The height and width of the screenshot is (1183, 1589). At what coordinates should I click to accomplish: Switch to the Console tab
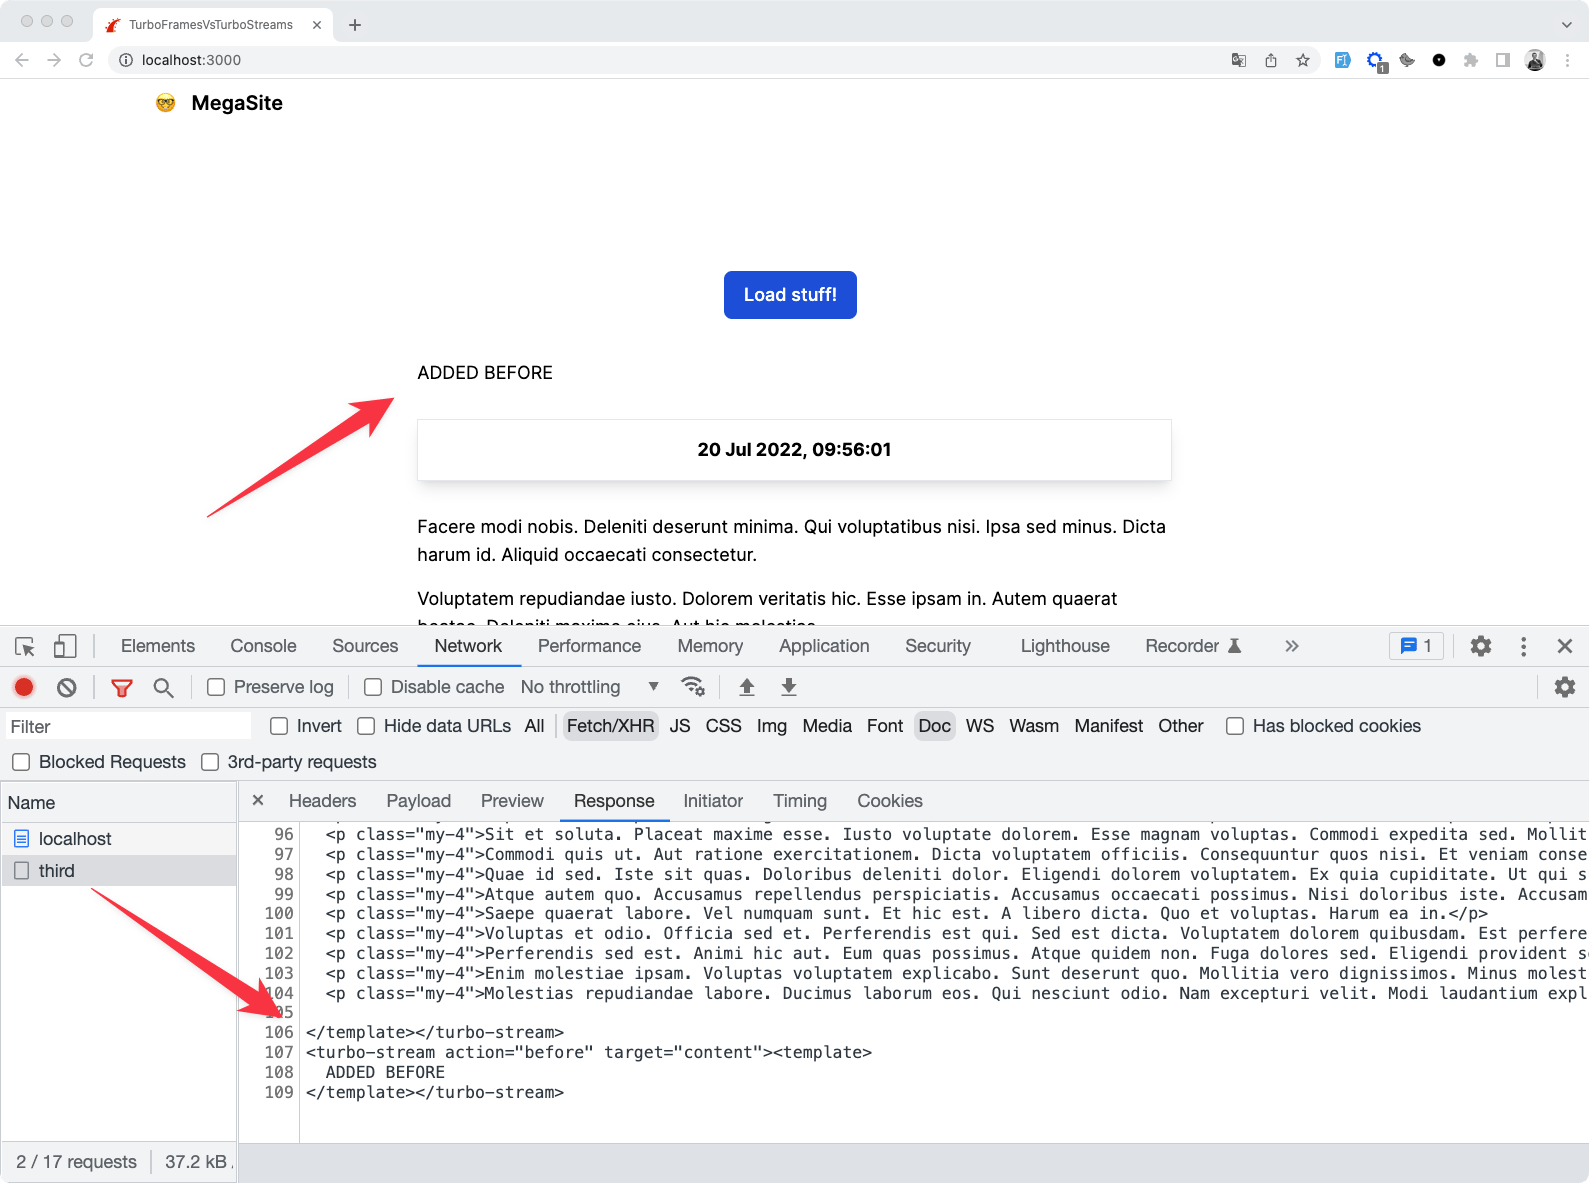(x=263, y=646)
